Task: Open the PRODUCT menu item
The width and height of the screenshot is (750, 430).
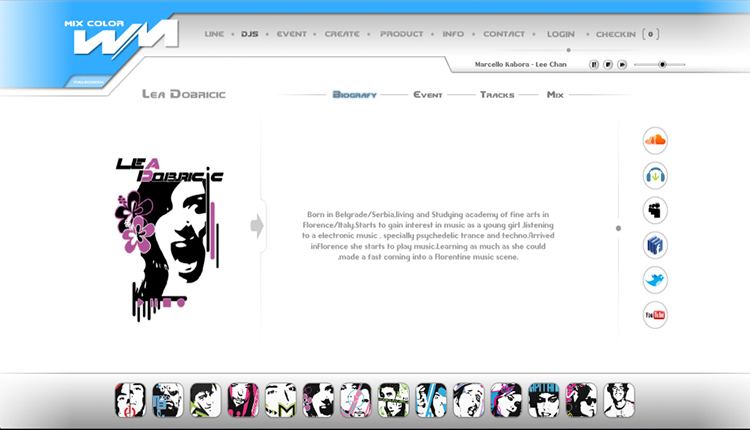Action: (402, 34)
